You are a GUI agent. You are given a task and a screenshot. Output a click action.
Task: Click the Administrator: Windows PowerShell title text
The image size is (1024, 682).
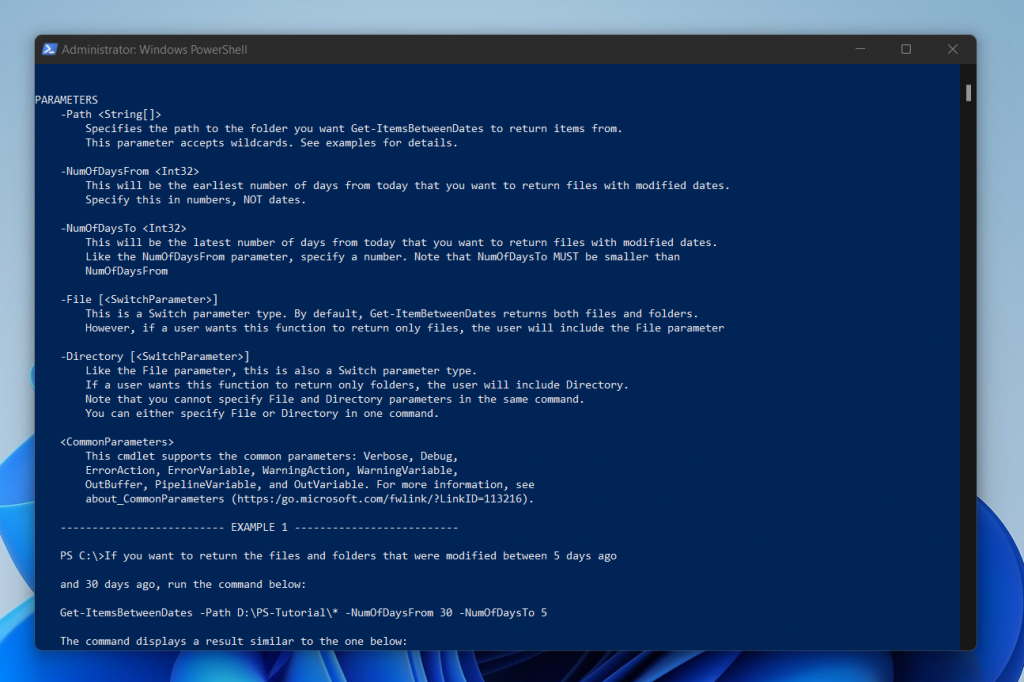pyautogui.click(x=154, y=50)
